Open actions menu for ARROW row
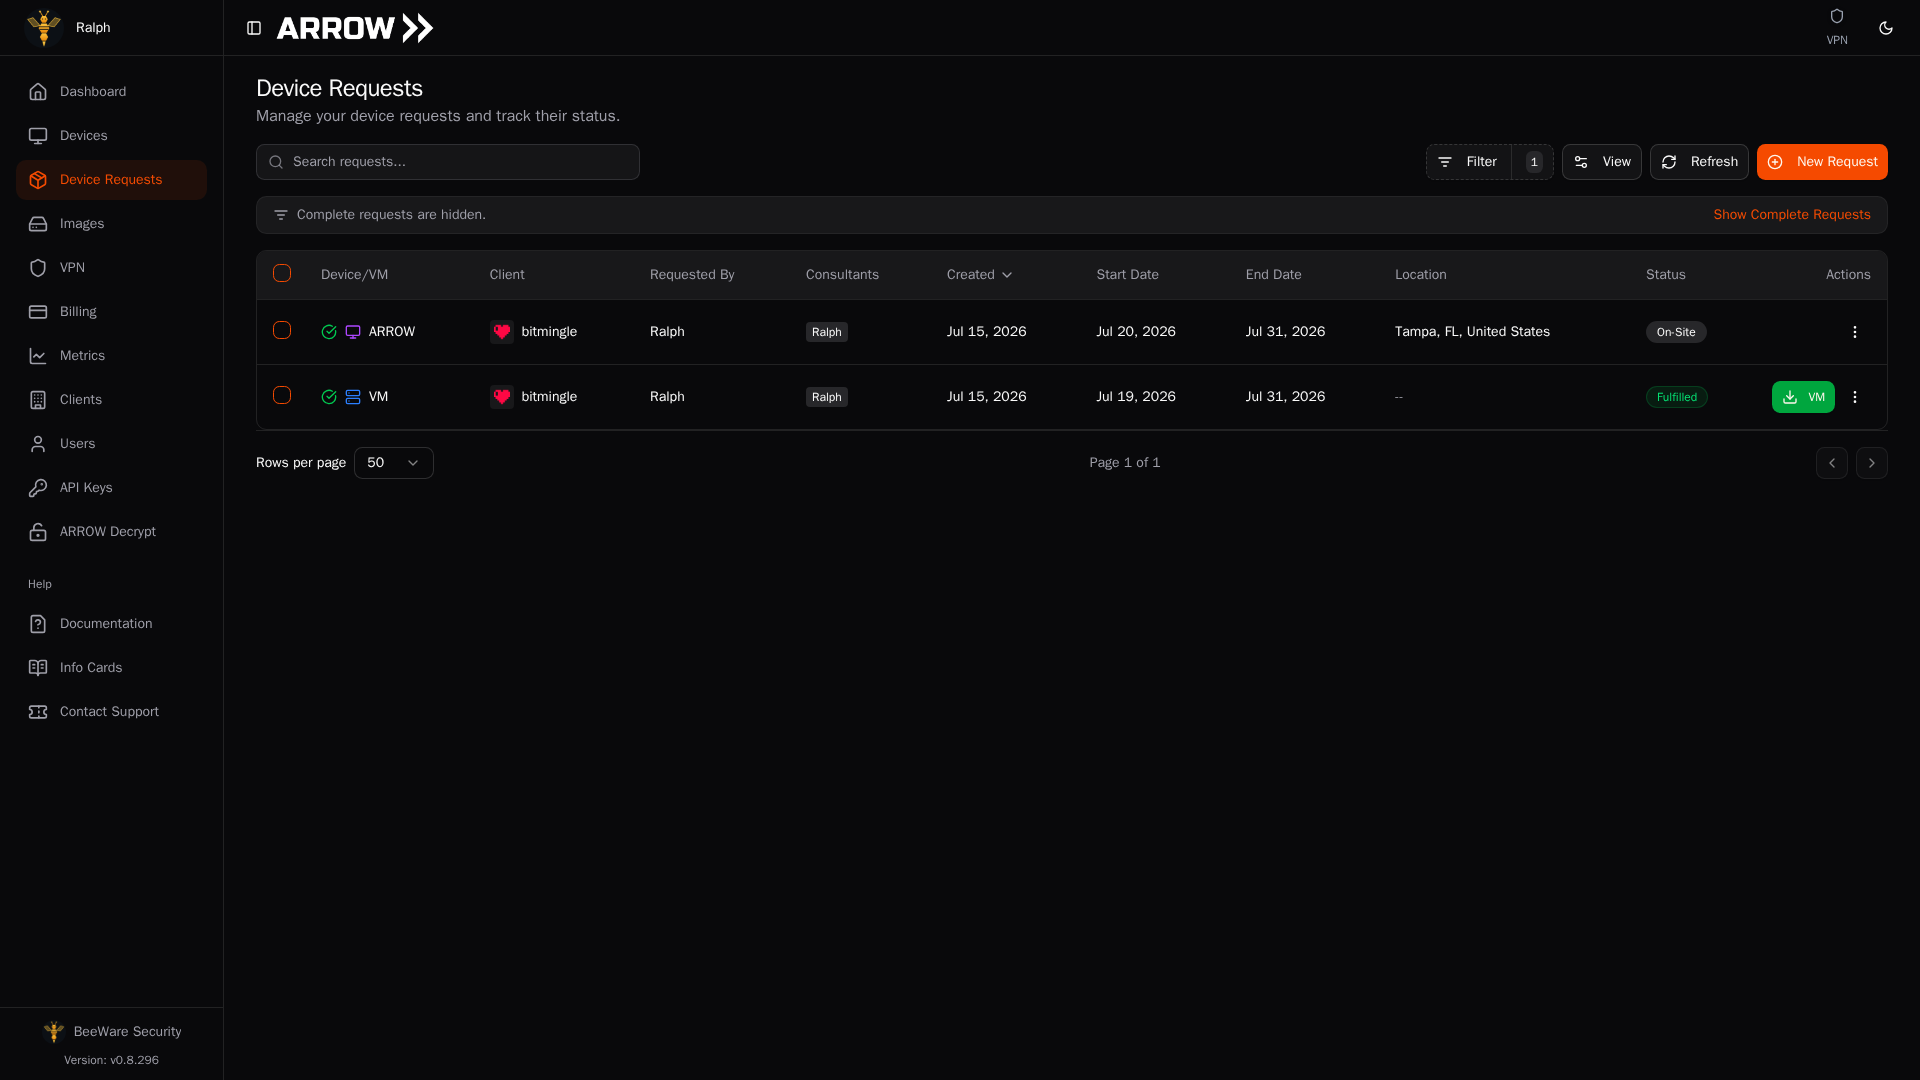The image size is (1920, 1080). pos(1854,332)
